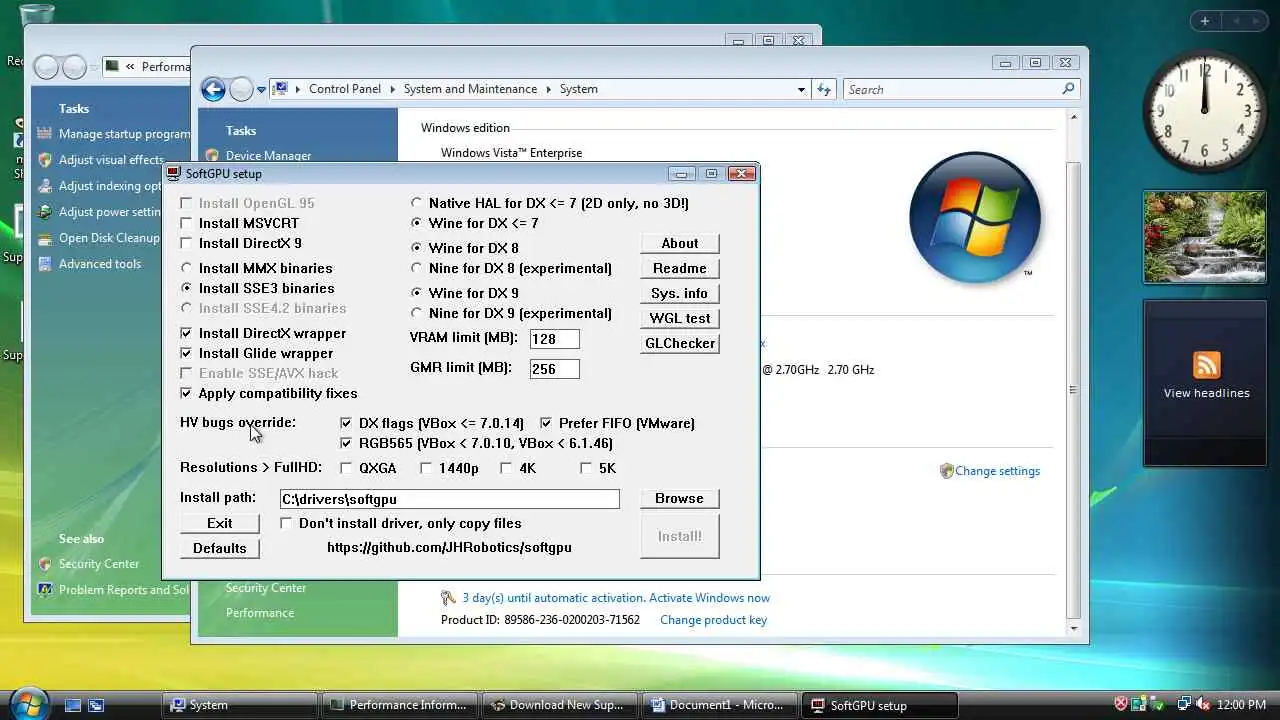This screenshot has width=1280, height=720.
Task: Enable the QXGA resolution checkbox
Action: pyautogui.click(x=346, y=468)
